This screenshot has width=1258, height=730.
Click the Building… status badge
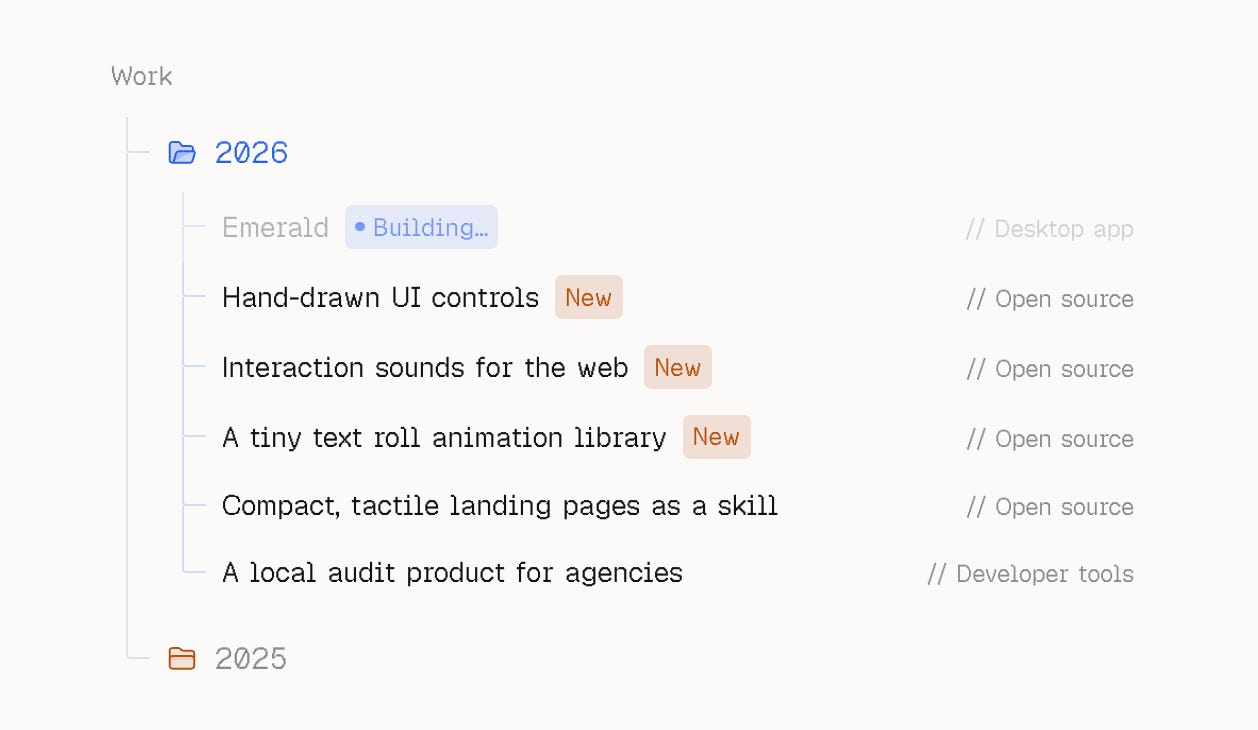pyautogui.click(x=421, y=228)
